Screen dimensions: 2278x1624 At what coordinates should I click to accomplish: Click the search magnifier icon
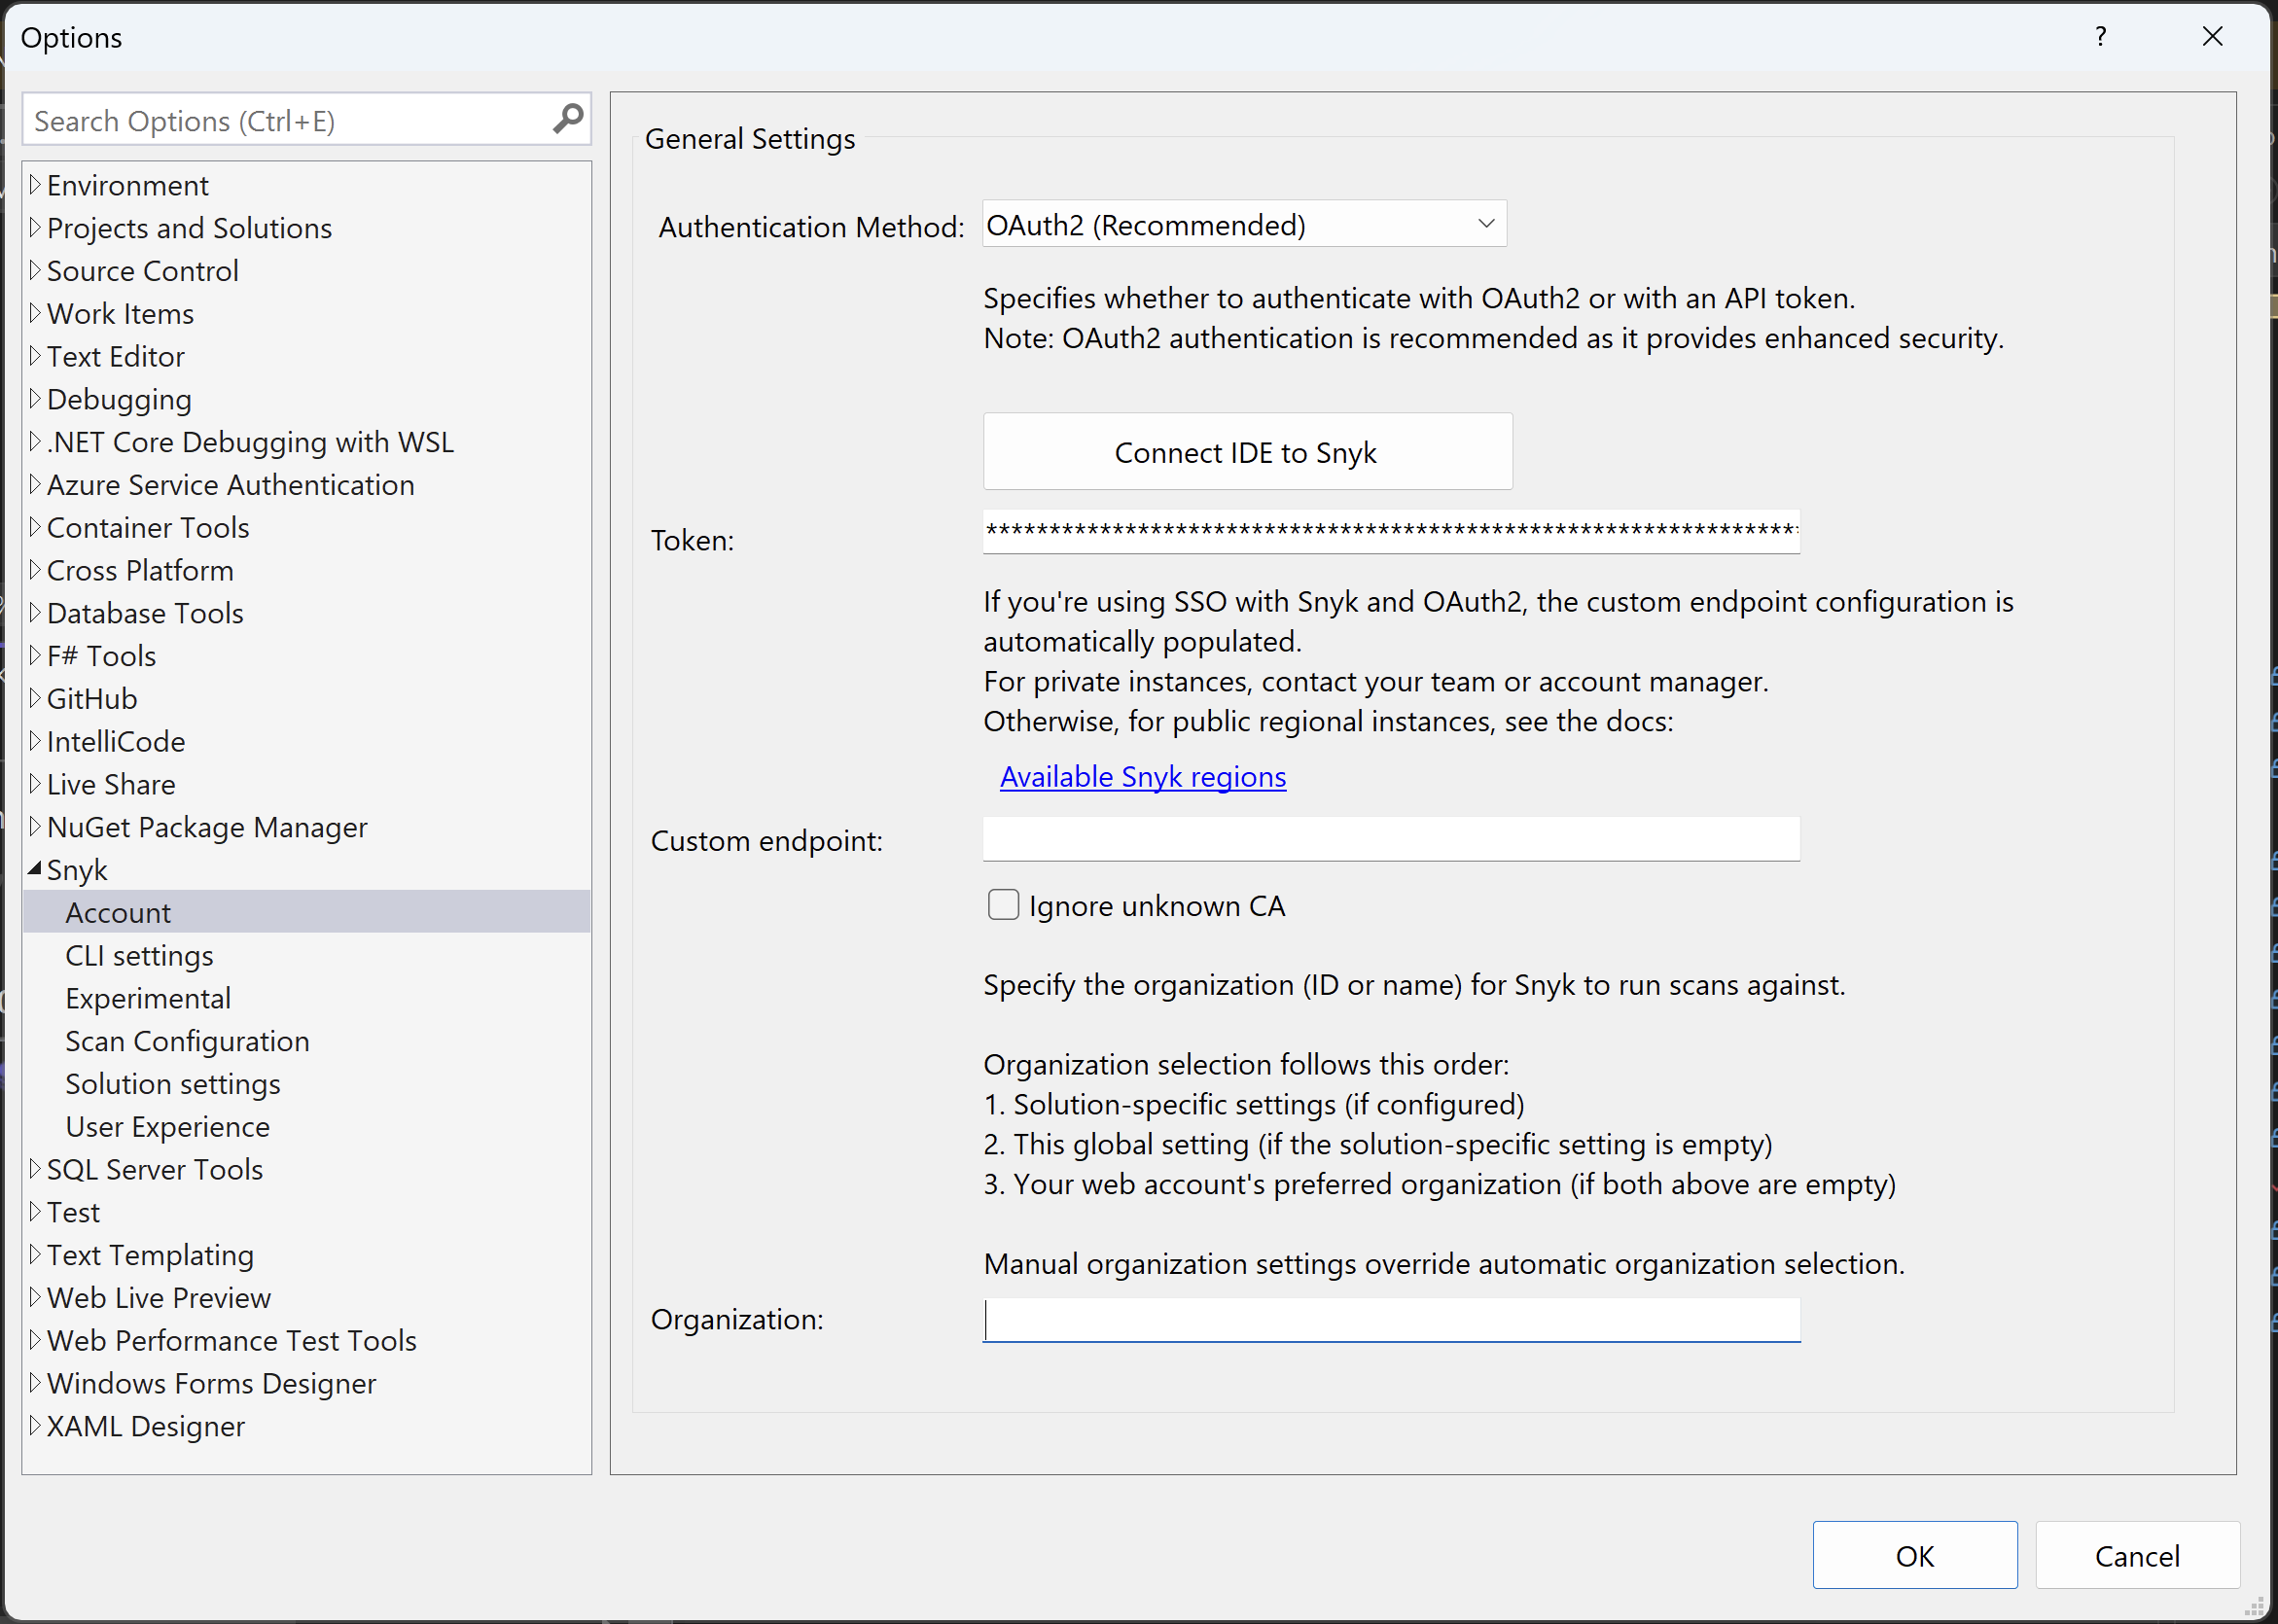(567, 119)
